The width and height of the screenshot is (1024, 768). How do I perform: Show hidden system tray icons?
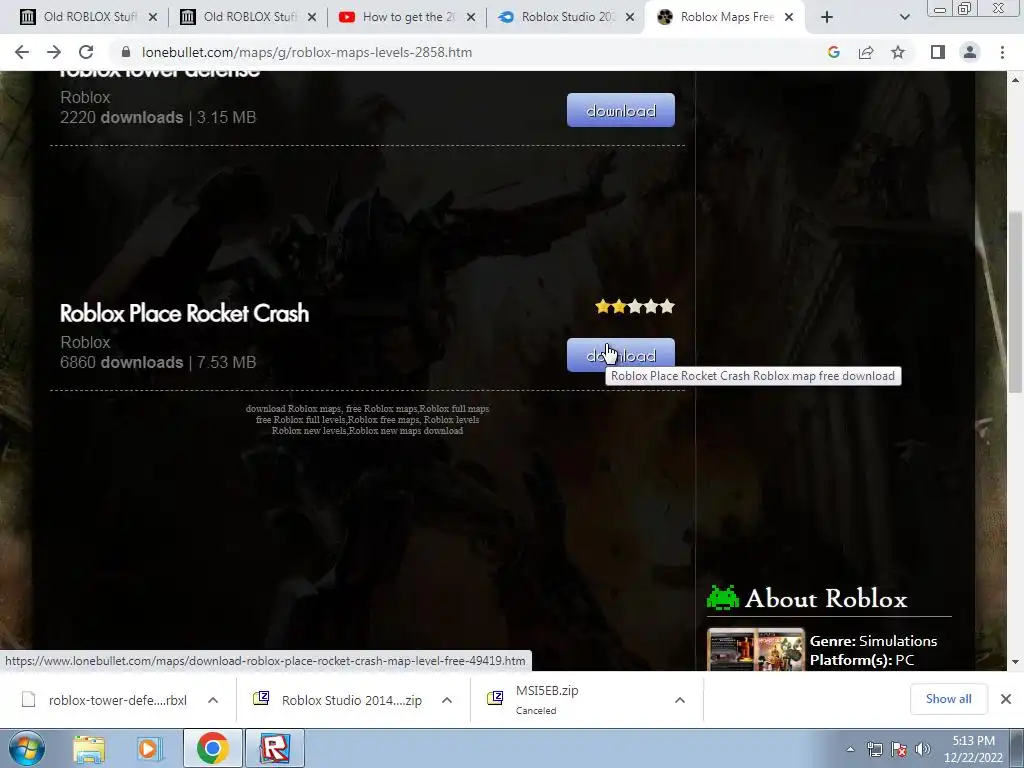pos(850,750)
